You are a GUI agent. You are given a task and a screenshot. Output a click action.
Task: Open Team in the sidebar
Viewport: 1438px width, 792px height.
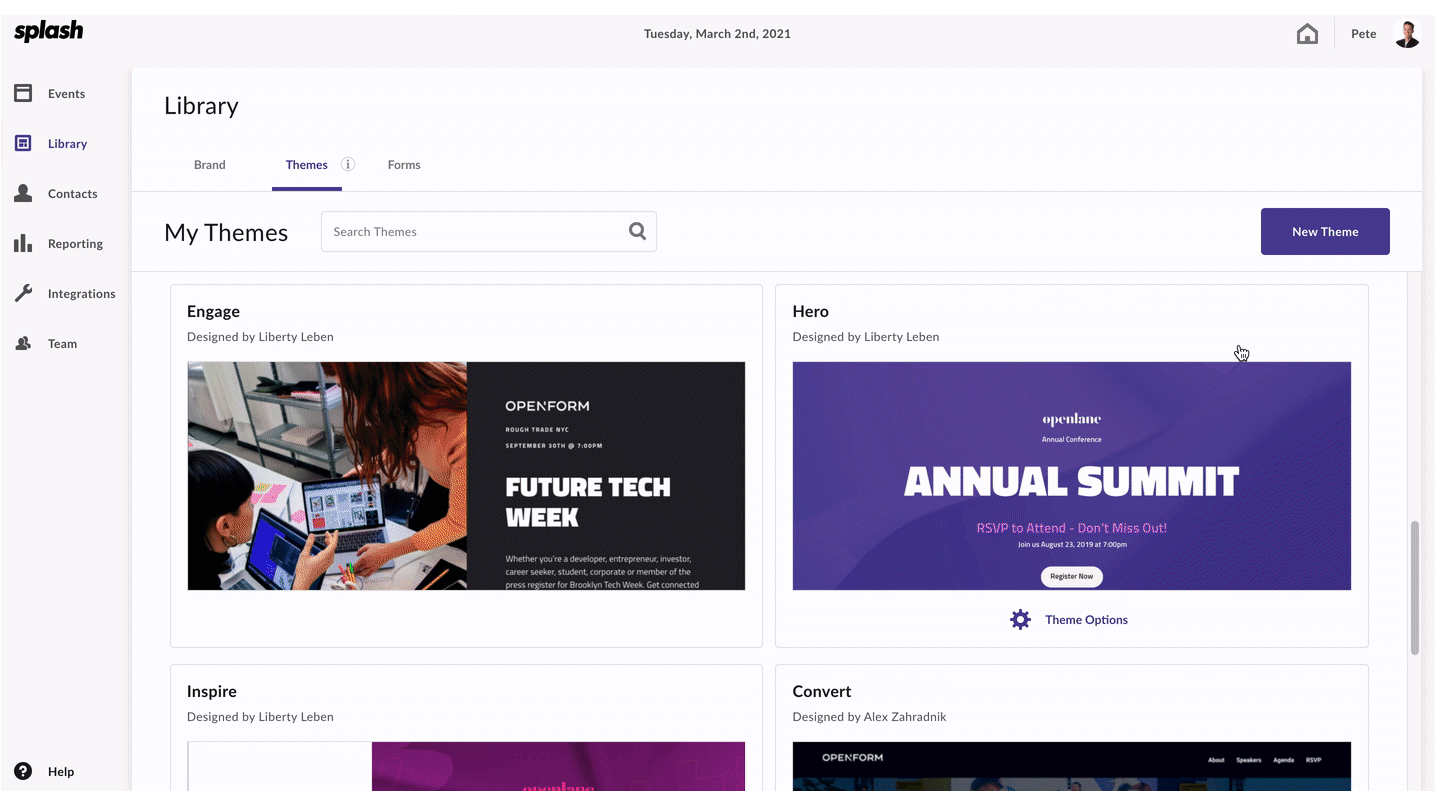(x=62, y=344)
